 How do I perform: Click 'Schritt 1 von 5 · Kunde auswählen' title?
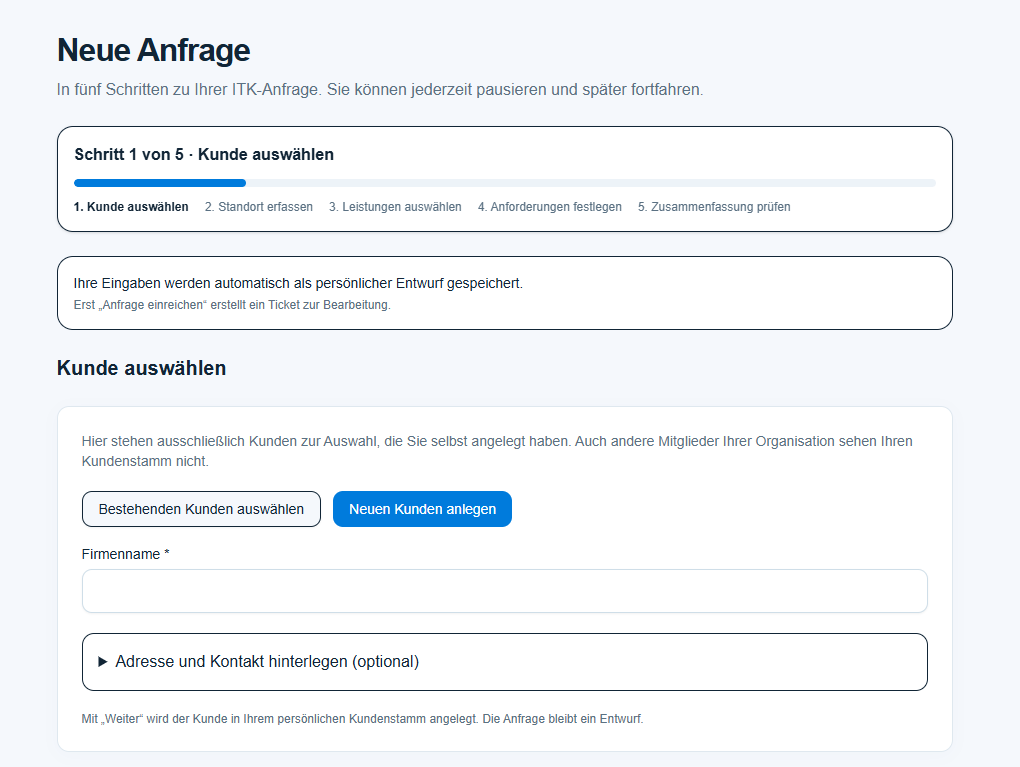pos(204,154)
